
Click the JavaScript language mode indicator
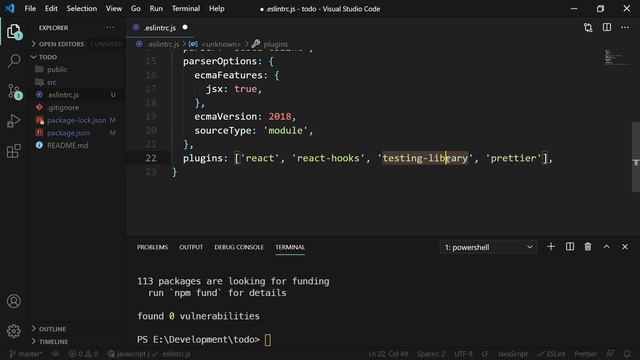[x=512, y=354]
